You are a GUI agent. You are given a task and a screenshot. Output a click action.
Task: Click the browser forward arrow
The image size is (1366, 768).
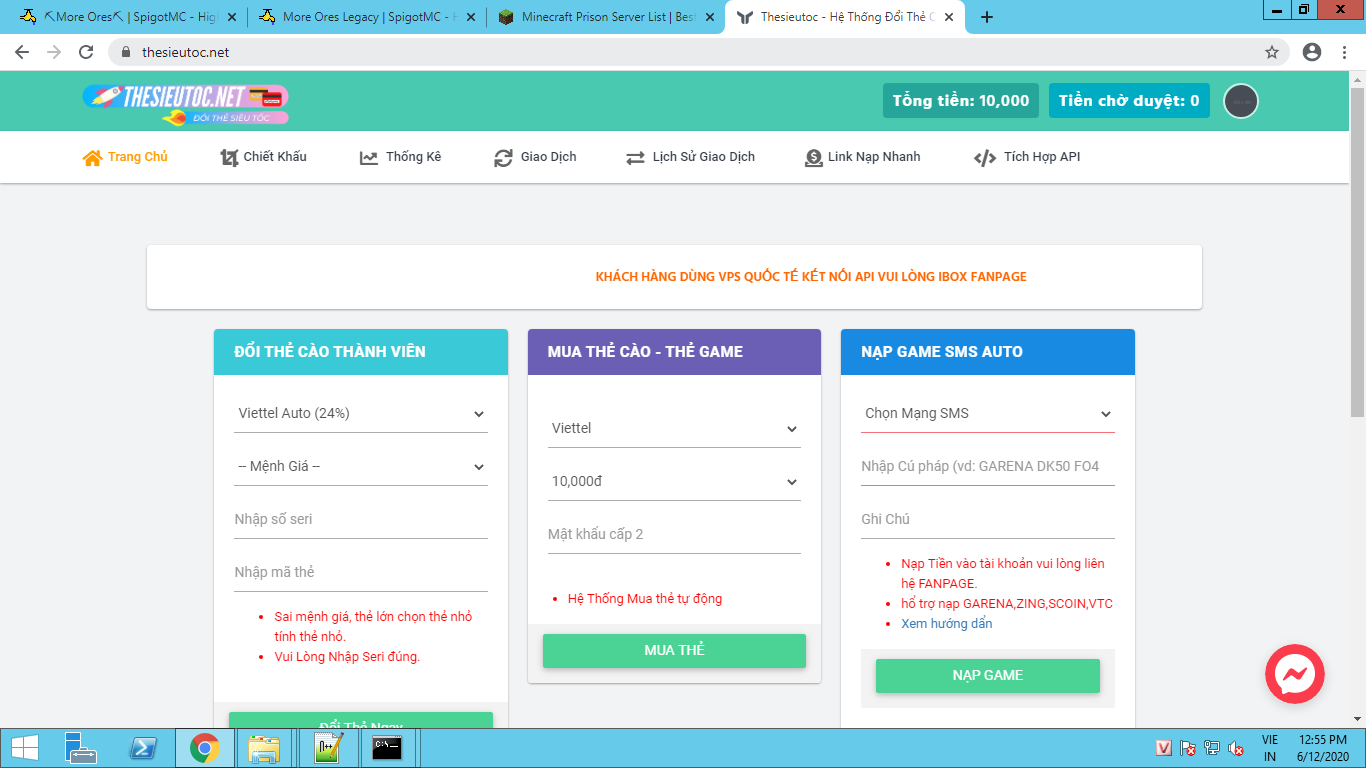[54, 52]
